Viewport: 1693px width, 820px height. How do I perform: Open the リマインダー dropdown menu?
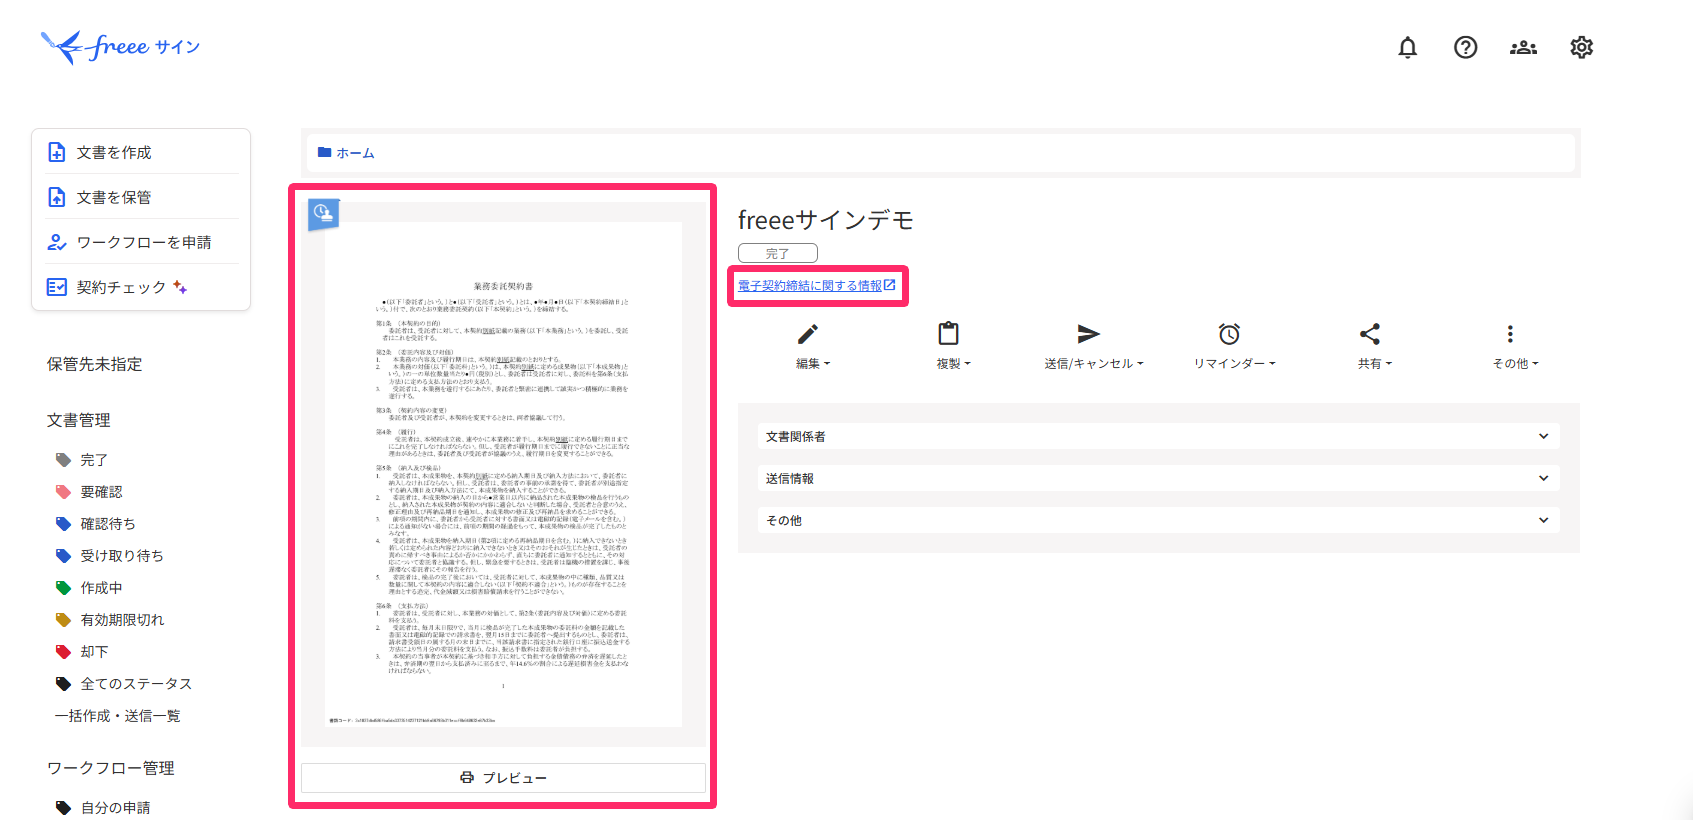pyautogui.click(x=1234, y=364)
